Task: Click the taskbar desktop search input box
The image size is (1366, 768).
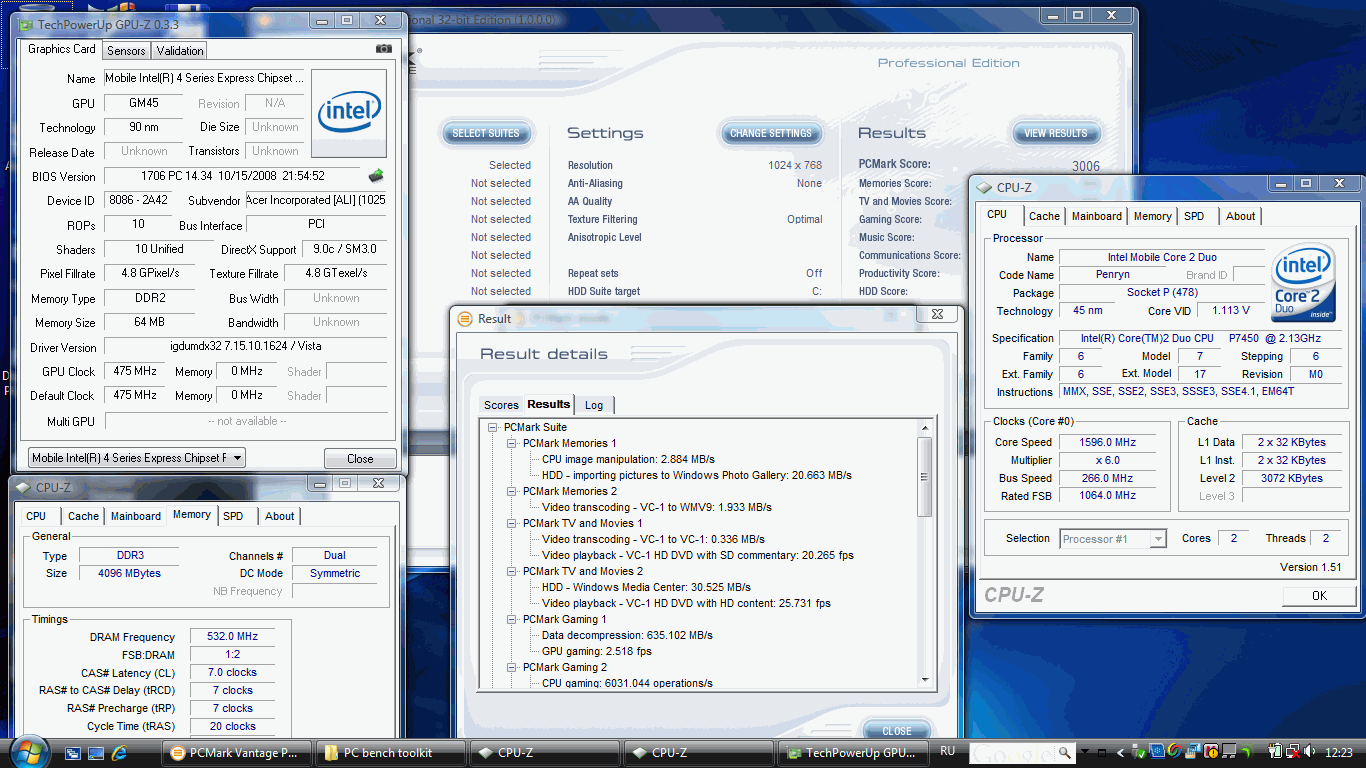Action: (x=1014, y=753)
